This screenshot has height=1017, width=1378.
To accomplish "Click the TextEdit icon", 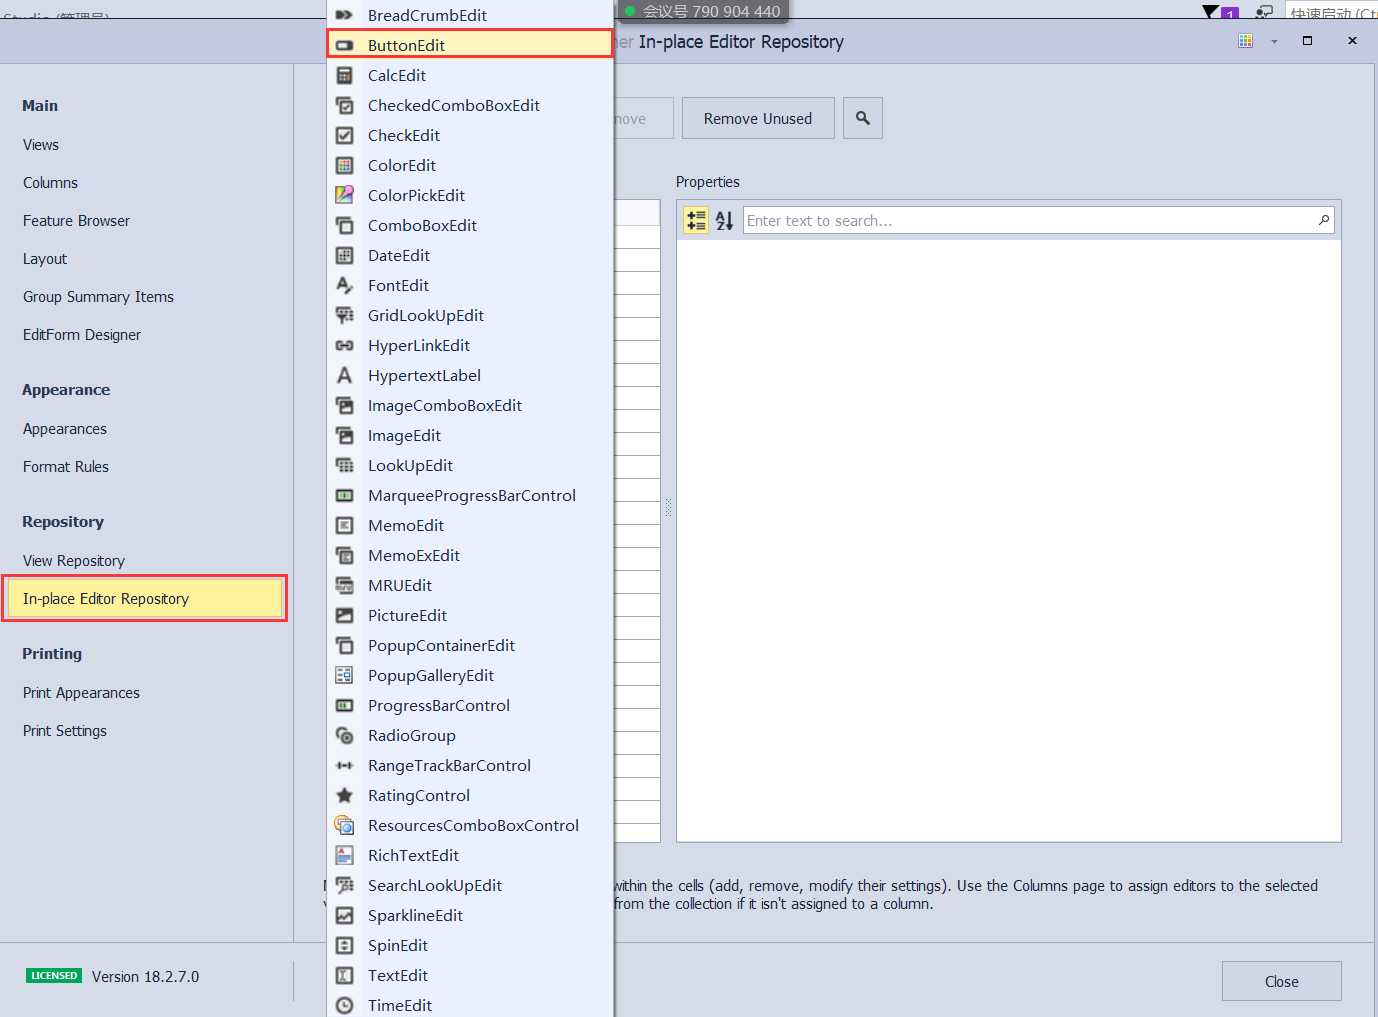I will coord(344,975).
